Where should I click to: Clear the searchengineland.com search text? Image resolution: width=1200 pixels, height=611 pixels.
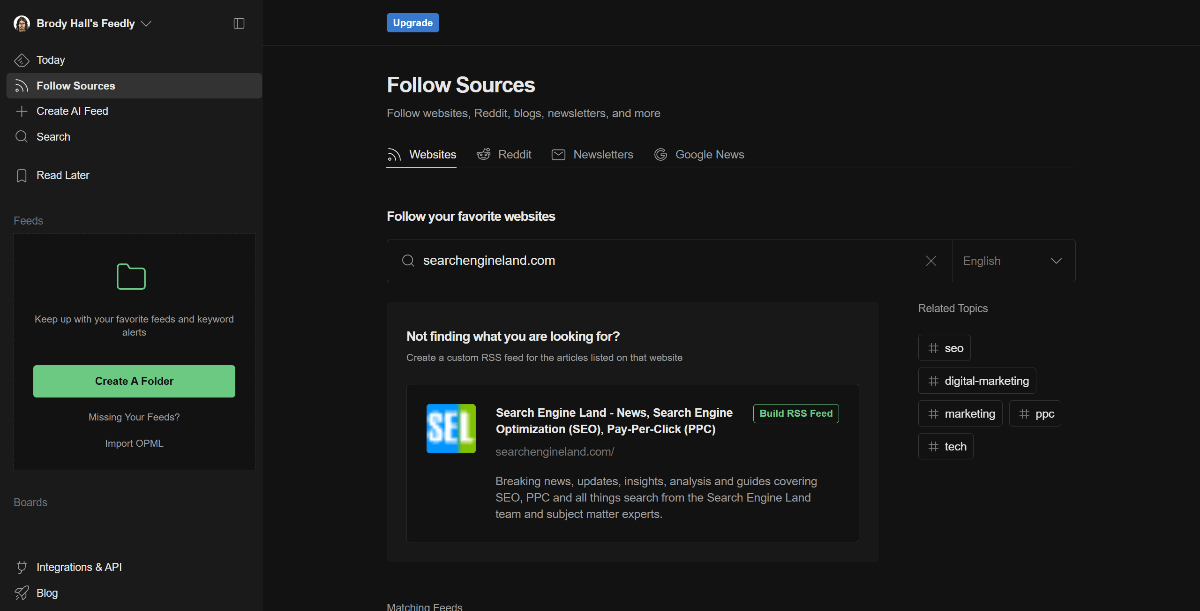pyautogui.click(x=931, y=261)
